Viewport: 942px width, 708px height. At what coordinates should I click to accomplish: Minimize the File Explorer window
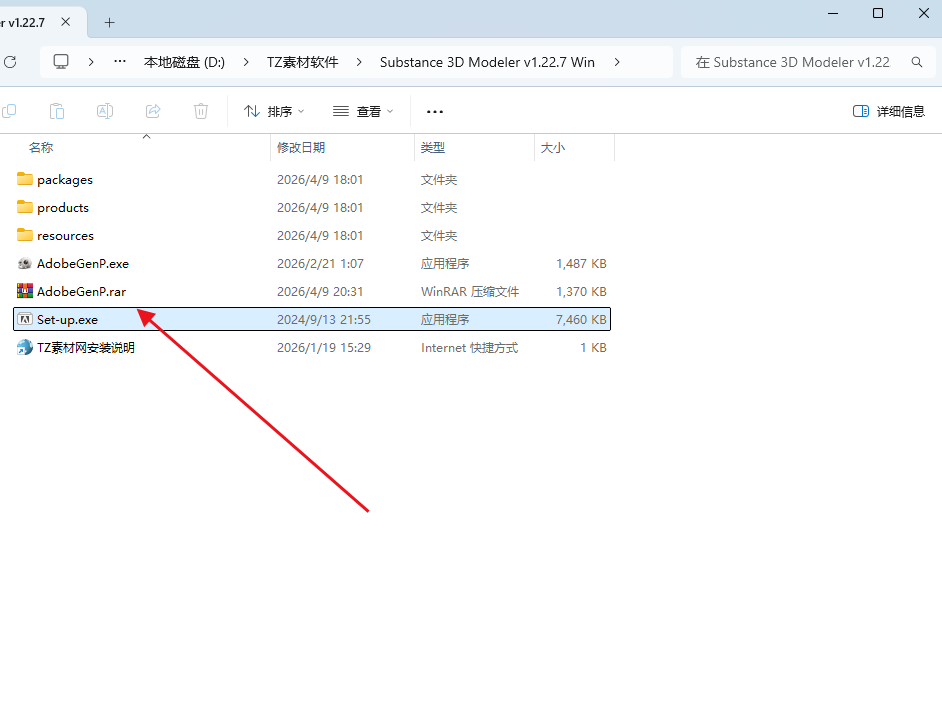pyautogui.click(x=833, y=13)
